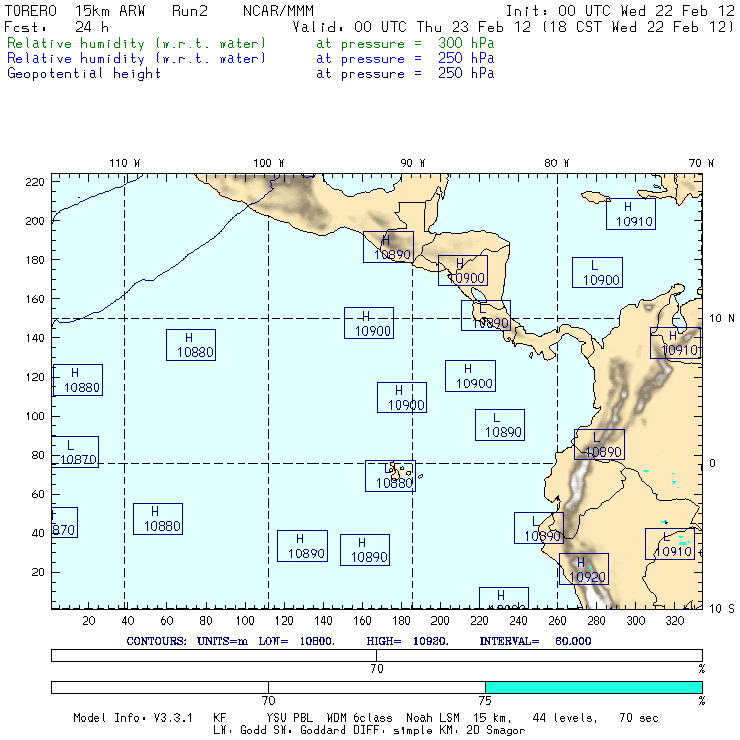Click the '44 levels,' model info text
This screenshot has width=740, height=740.
coord(565,718)
